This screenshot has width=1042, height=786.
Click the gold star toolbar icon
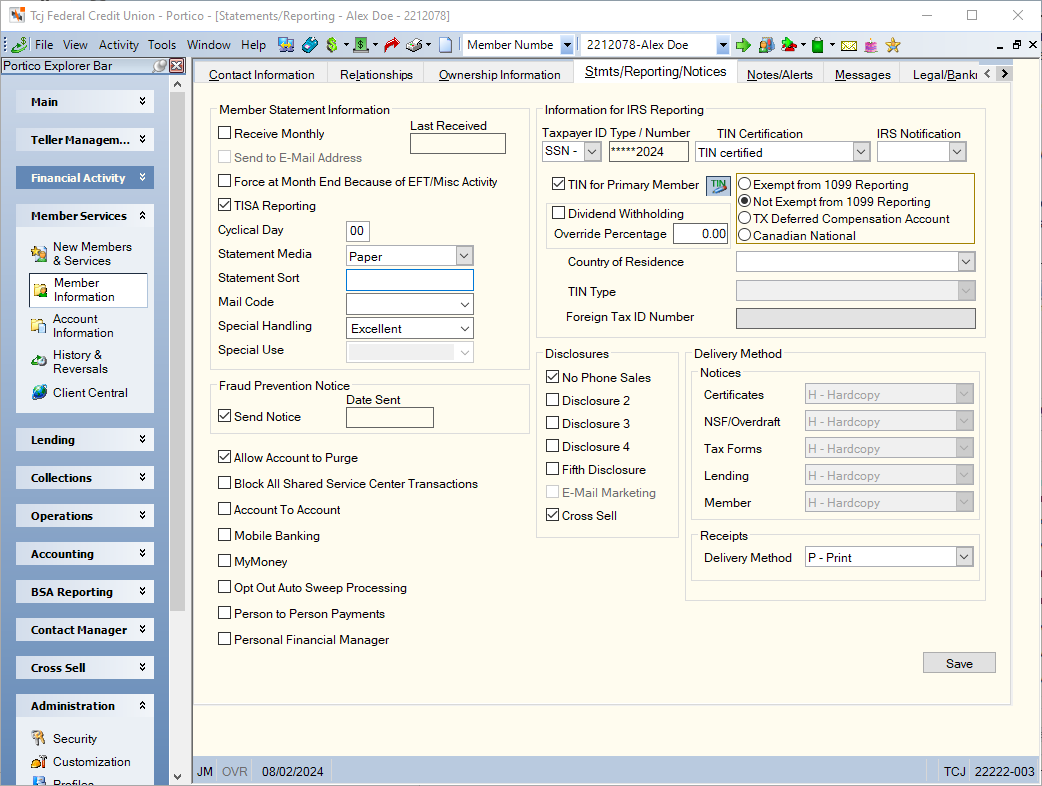click(x=892, y=45)
